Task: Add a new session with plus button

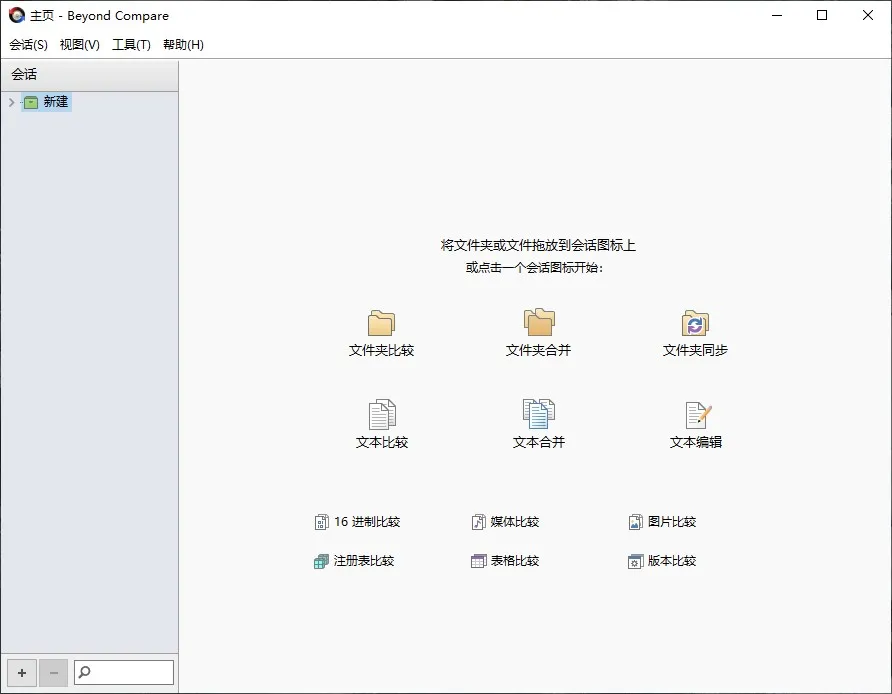Action: click(22, 673)
